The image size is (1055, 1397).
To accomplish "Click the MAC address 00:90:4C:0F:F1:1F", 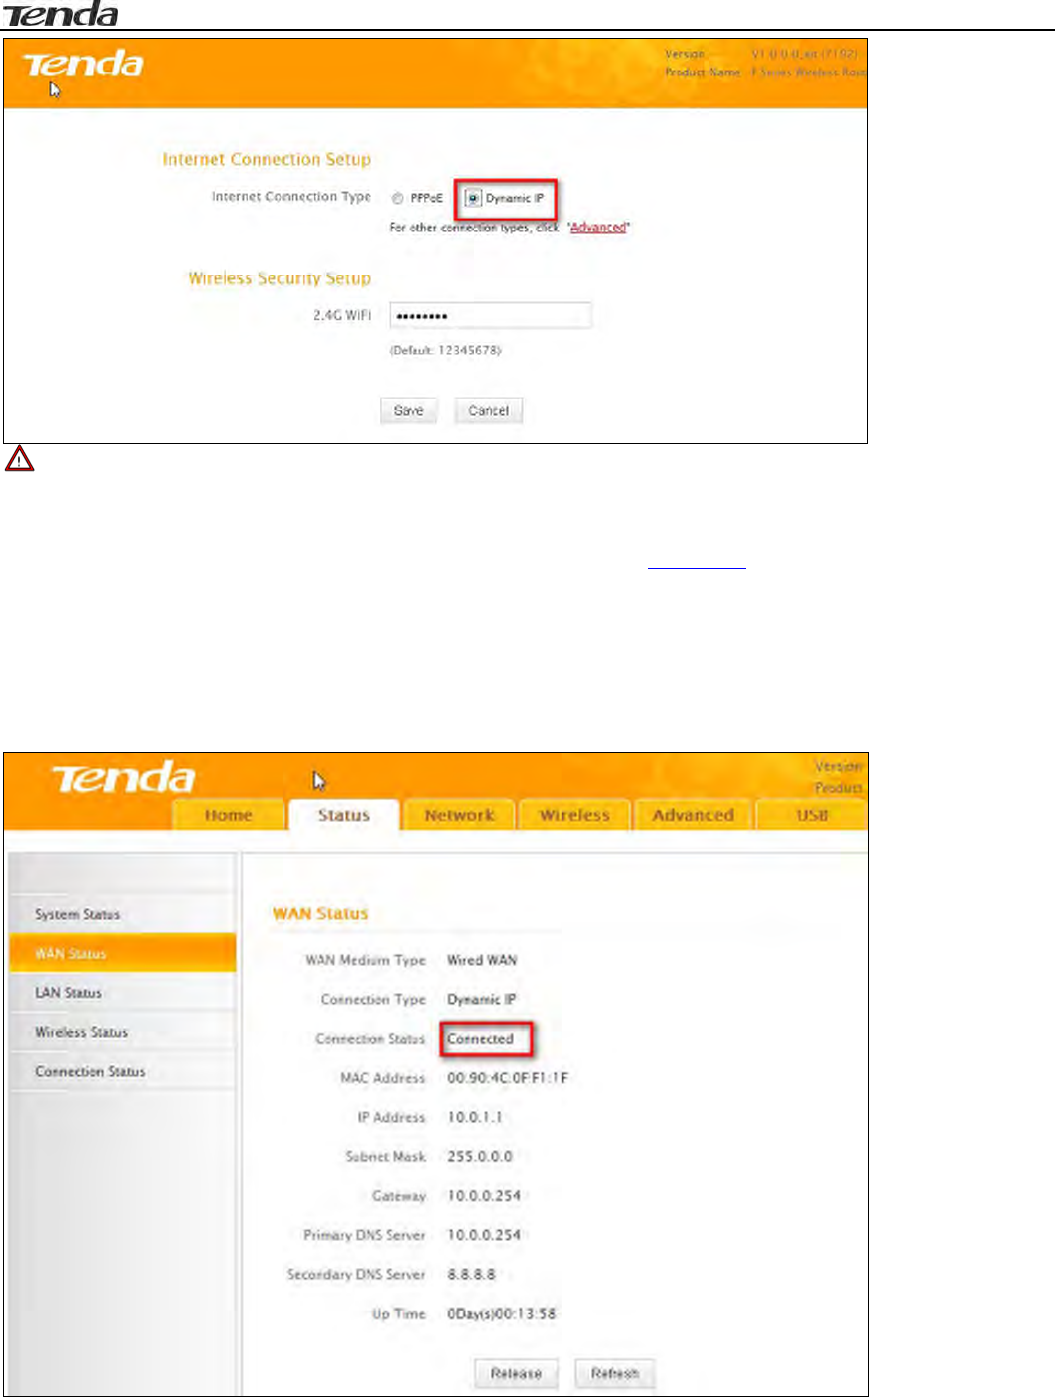I will (507, 1078).
